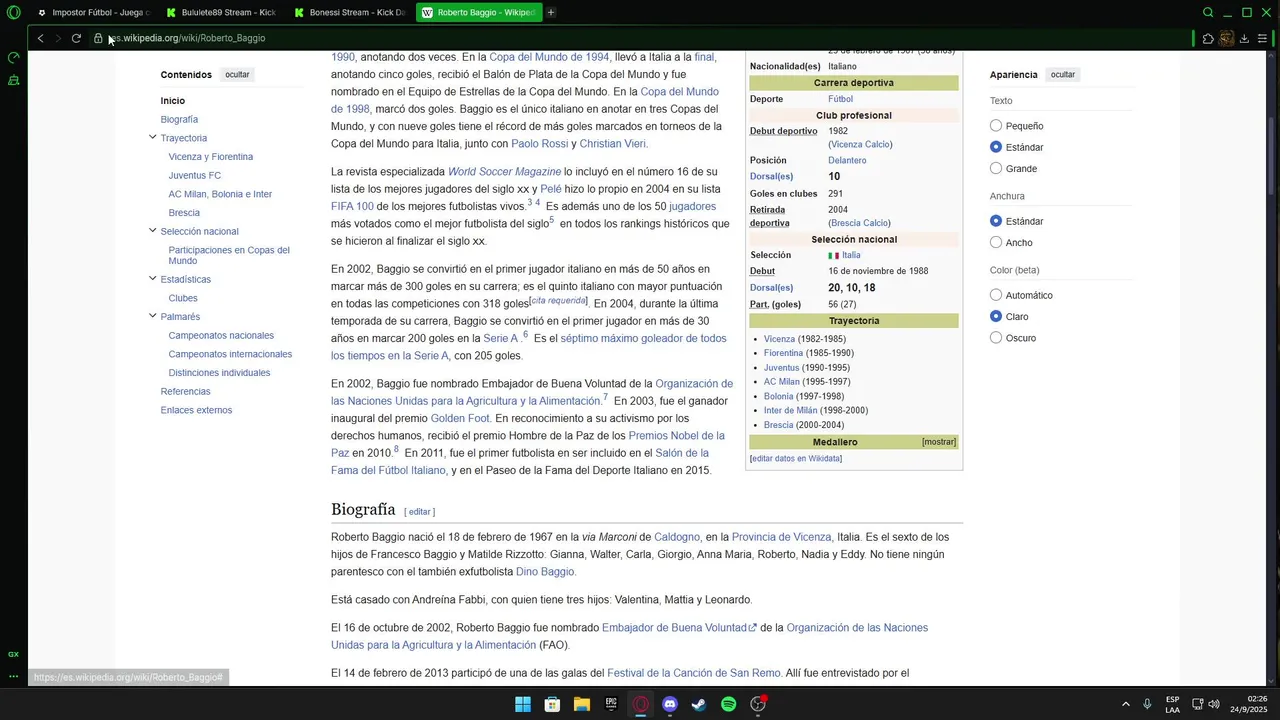Select the Ancho width option
This screenshot has height=720, width=1280.
click(x=996, y=242)
